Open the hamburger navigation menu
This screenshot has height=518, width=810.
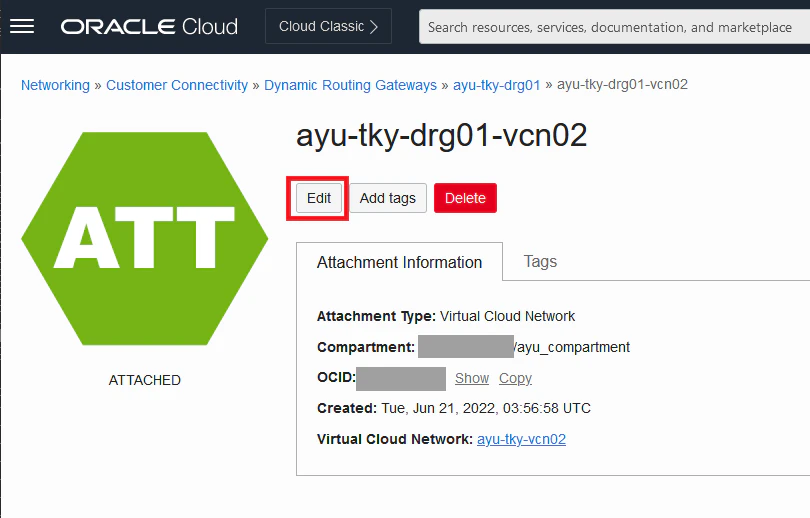tap(22, 26)
